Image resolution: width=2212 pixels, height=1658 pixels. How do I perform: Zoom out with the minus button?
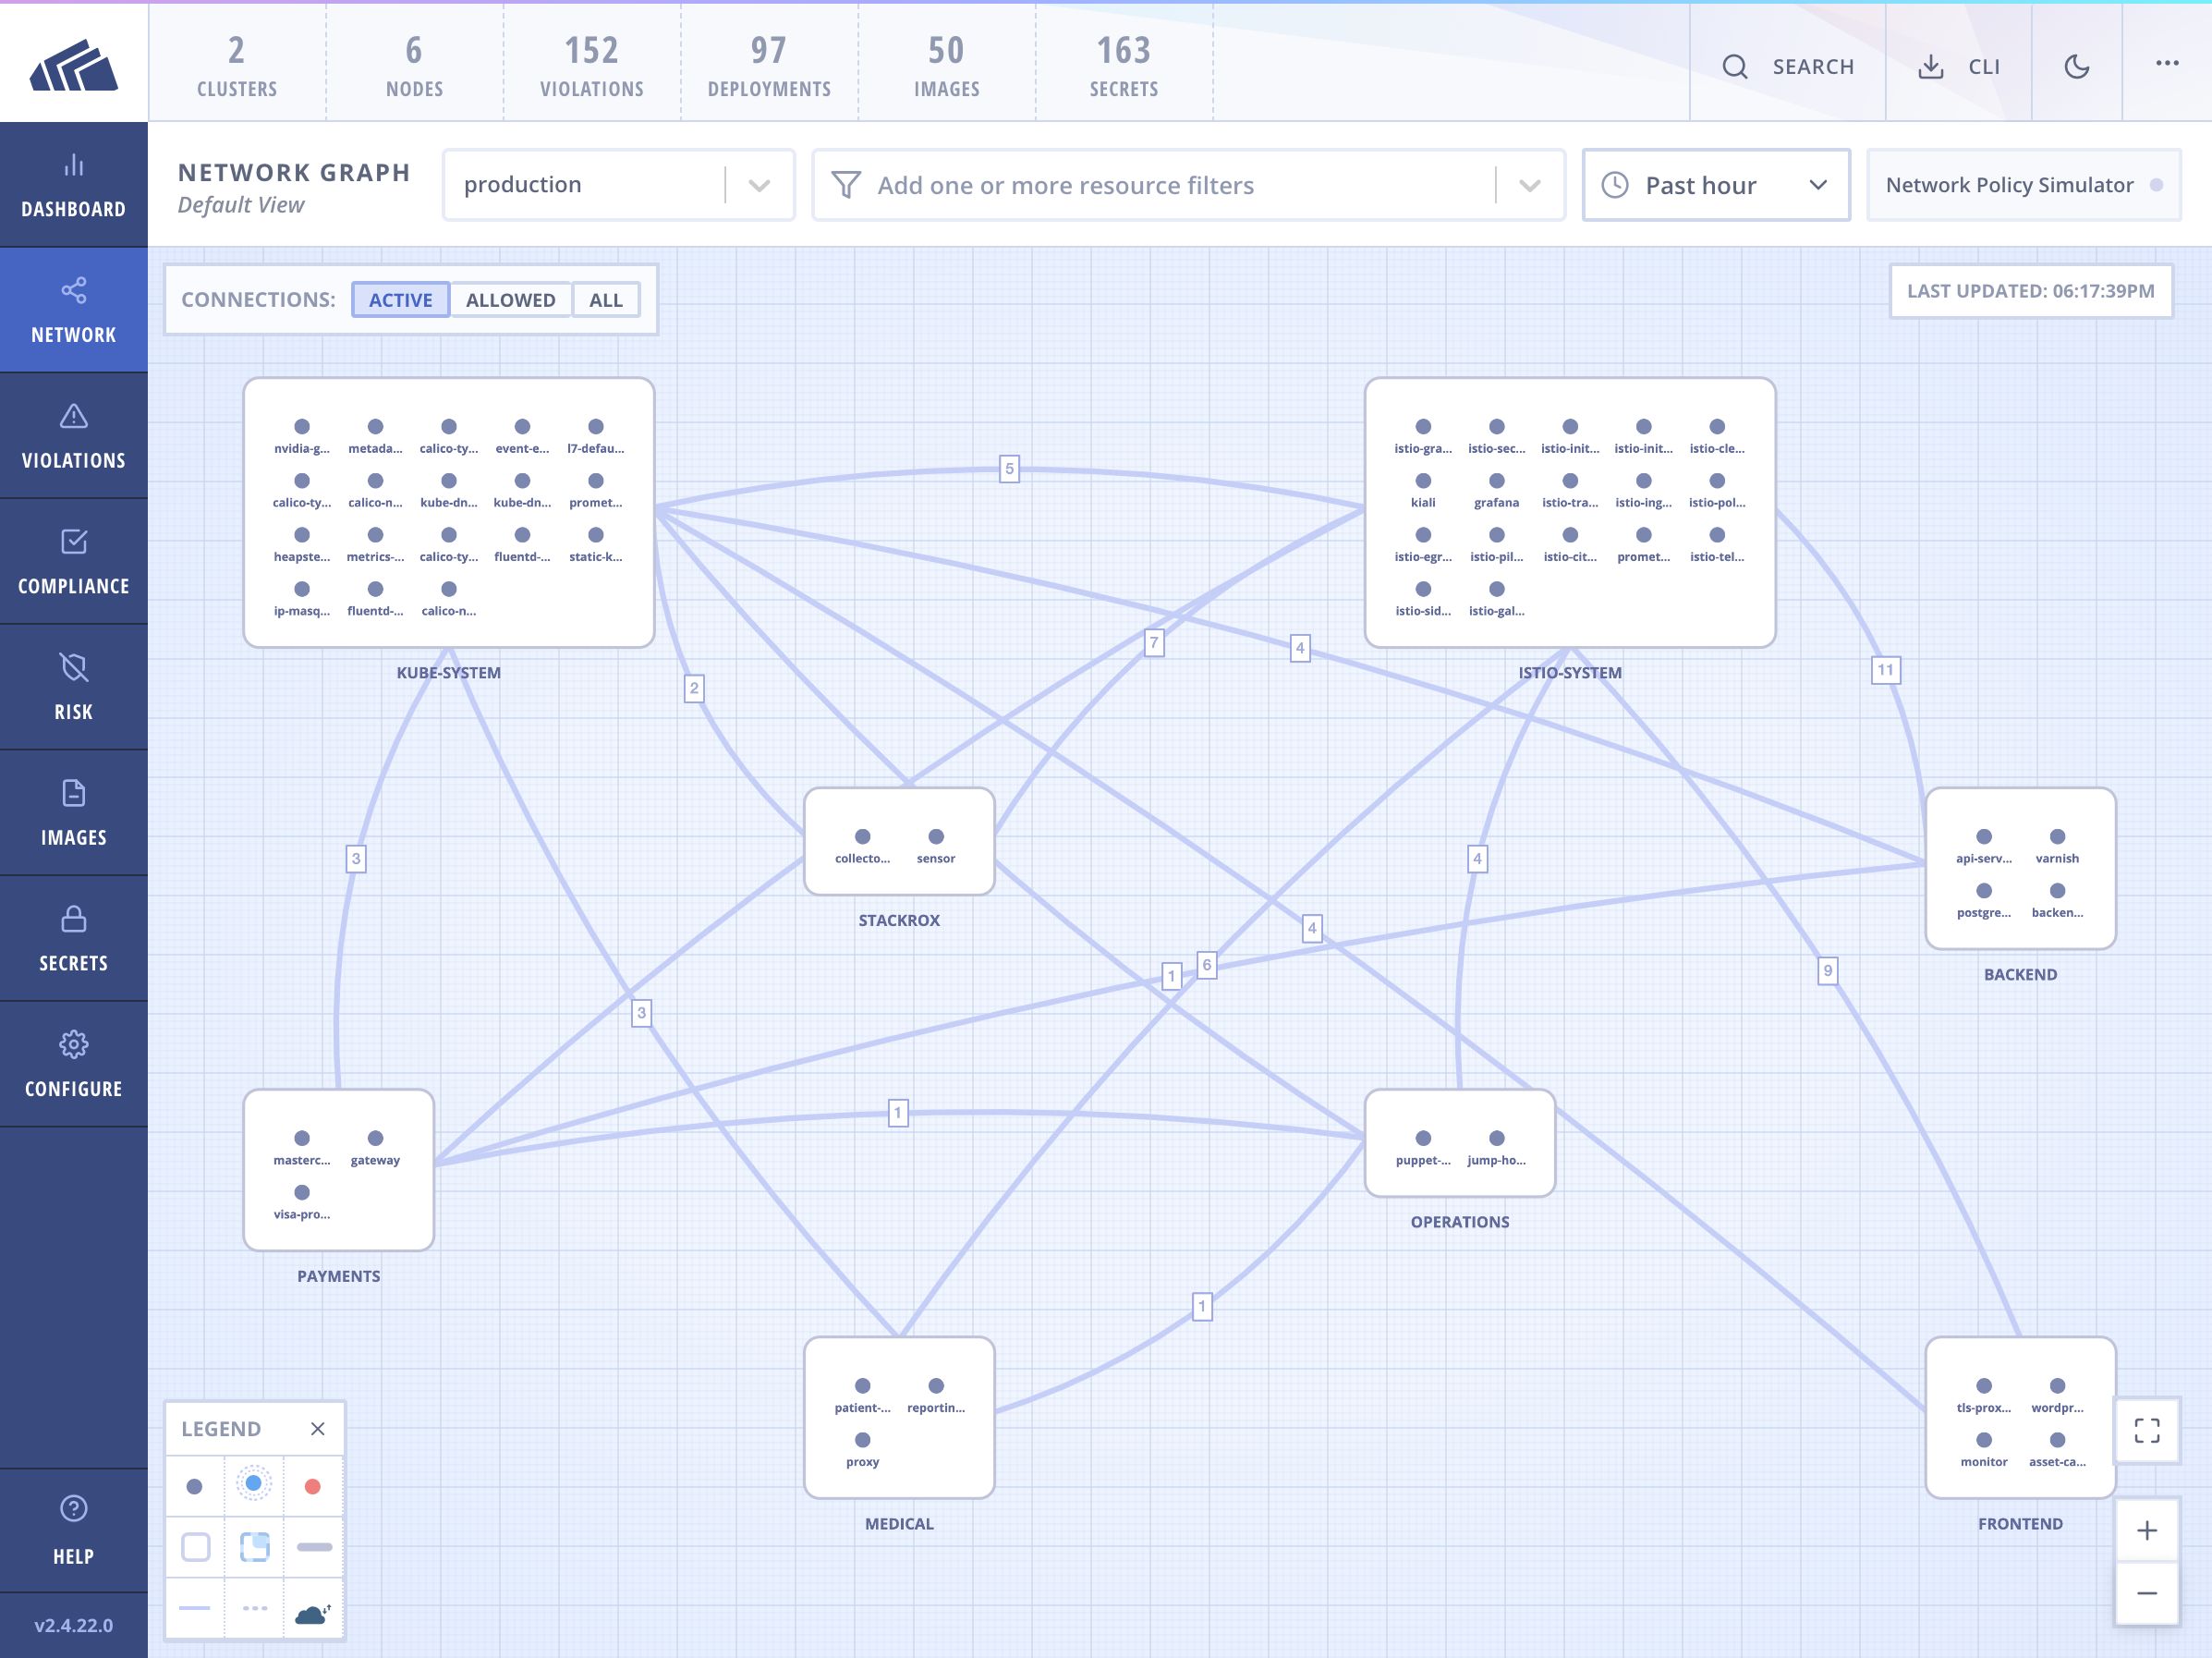2147,1593
